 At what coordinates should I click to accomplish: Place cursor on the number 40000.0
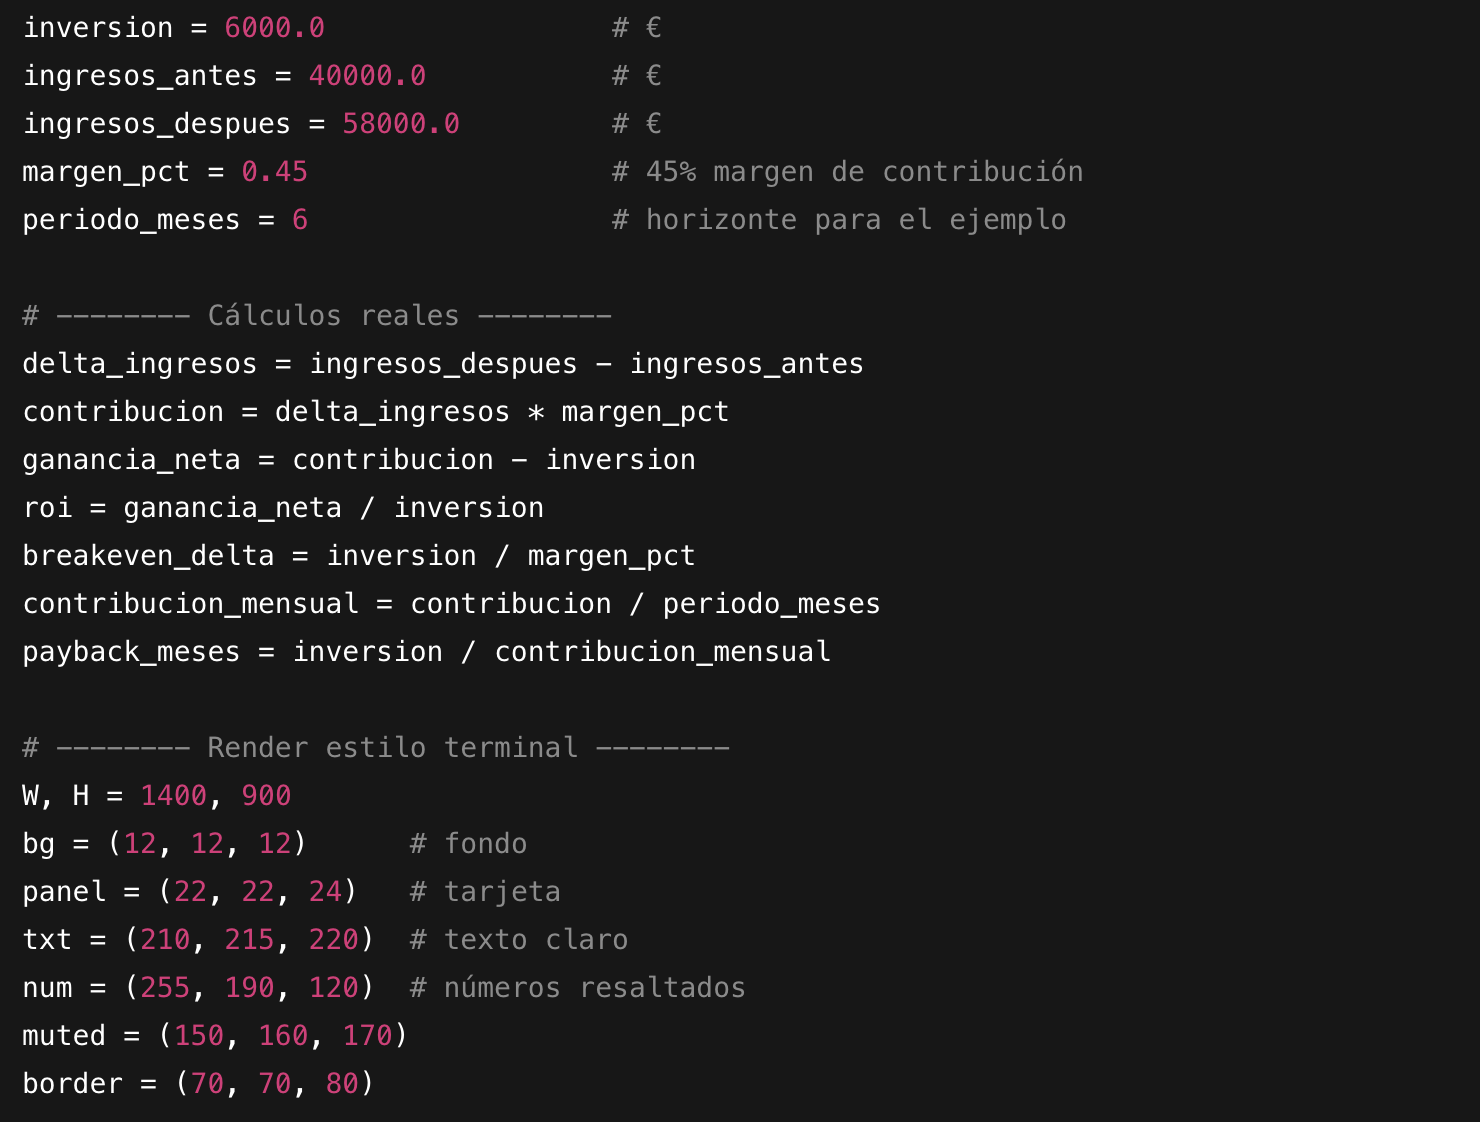[x=367, y=76]
